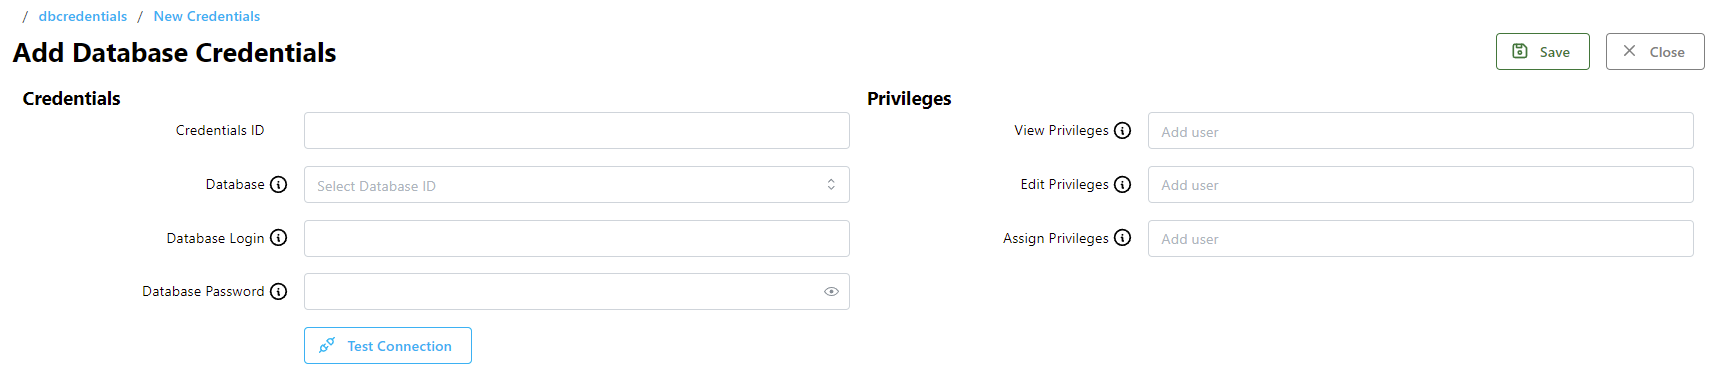Save the database credentials
1710x370 pixels.
coord(1542,52)
